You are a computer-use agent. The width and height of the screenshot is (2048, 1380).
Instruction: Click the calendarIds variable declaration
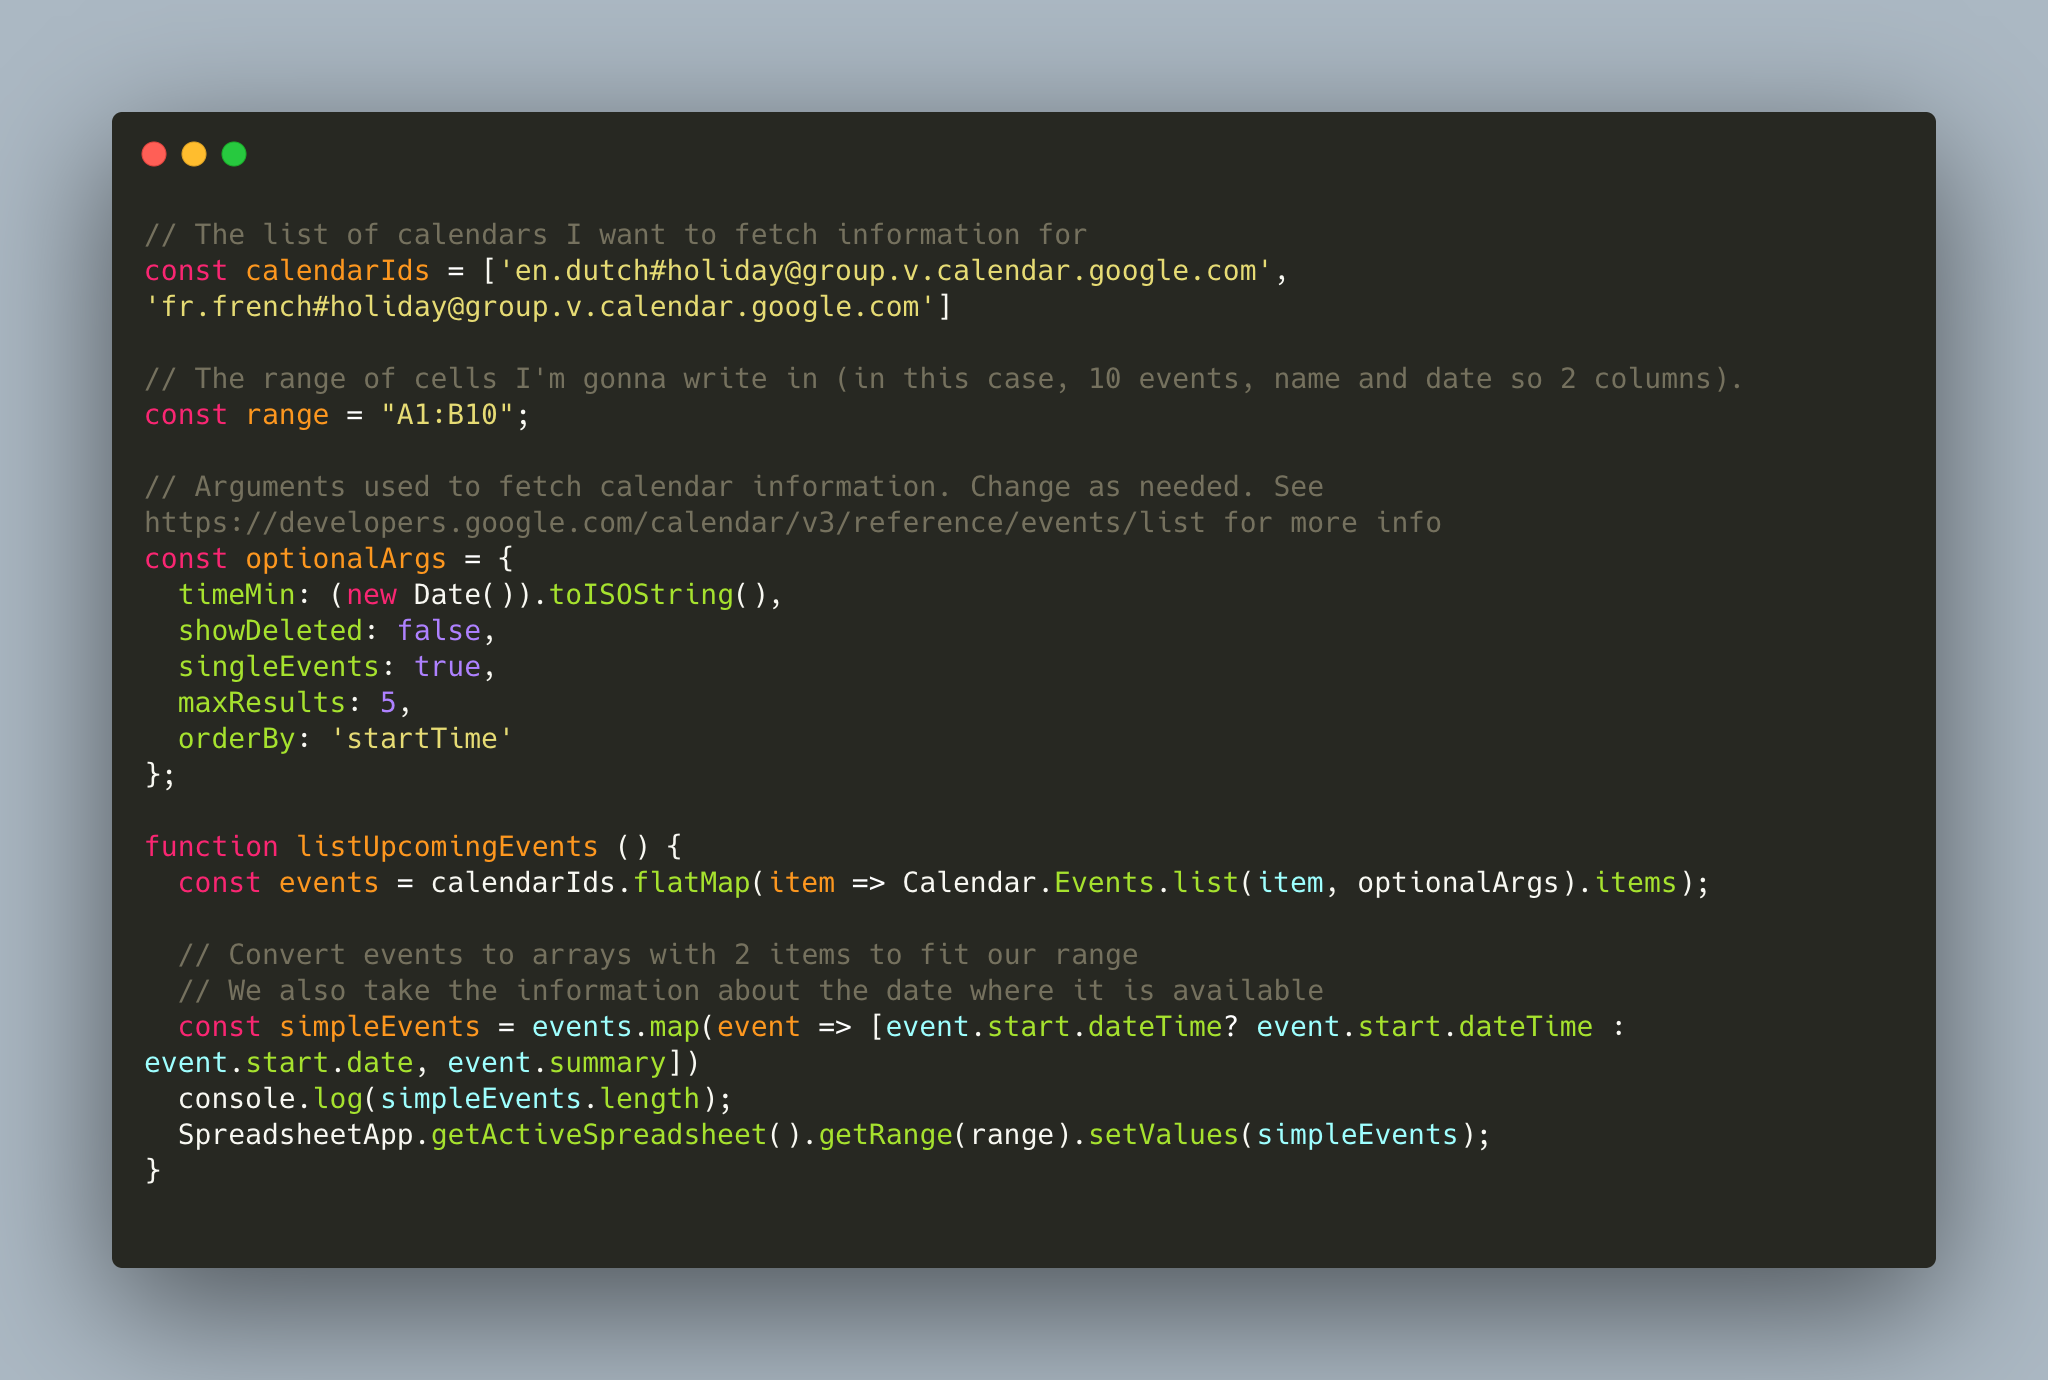[x=337, y=271]
